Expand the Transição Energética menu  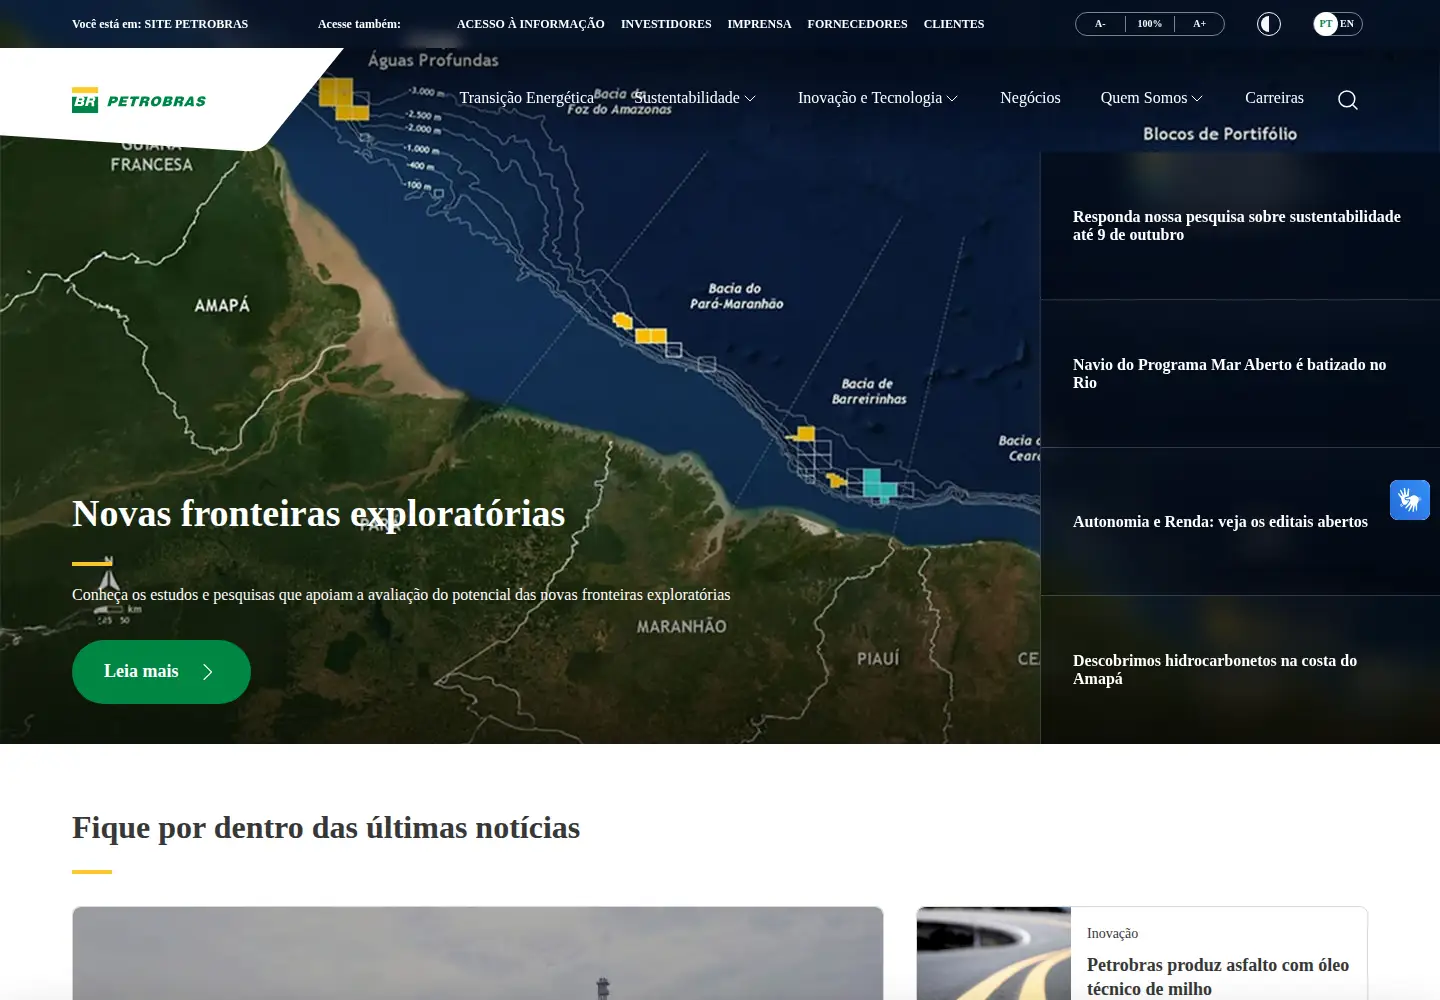[x=527, y=98]
